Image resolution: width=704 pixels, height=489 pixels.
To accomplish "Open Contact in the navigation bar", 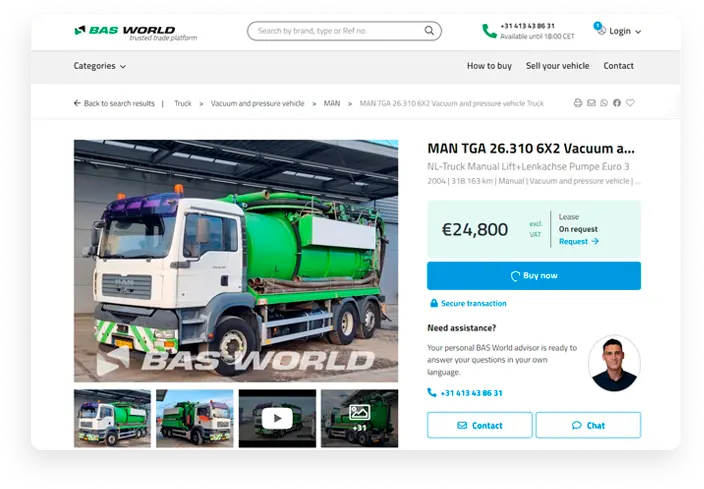I will pyautogui.click(x=618, y=66).
